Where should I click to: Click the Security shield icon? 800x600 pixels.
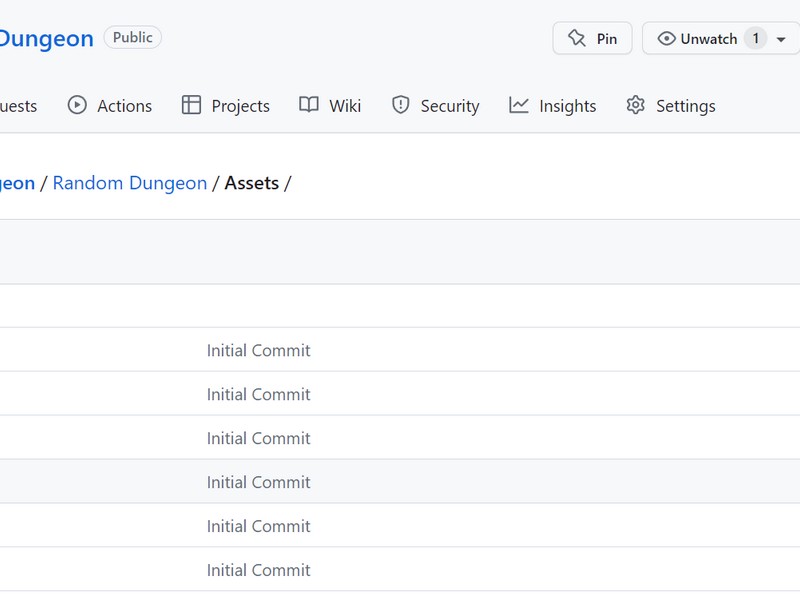(x=401, y=105)
